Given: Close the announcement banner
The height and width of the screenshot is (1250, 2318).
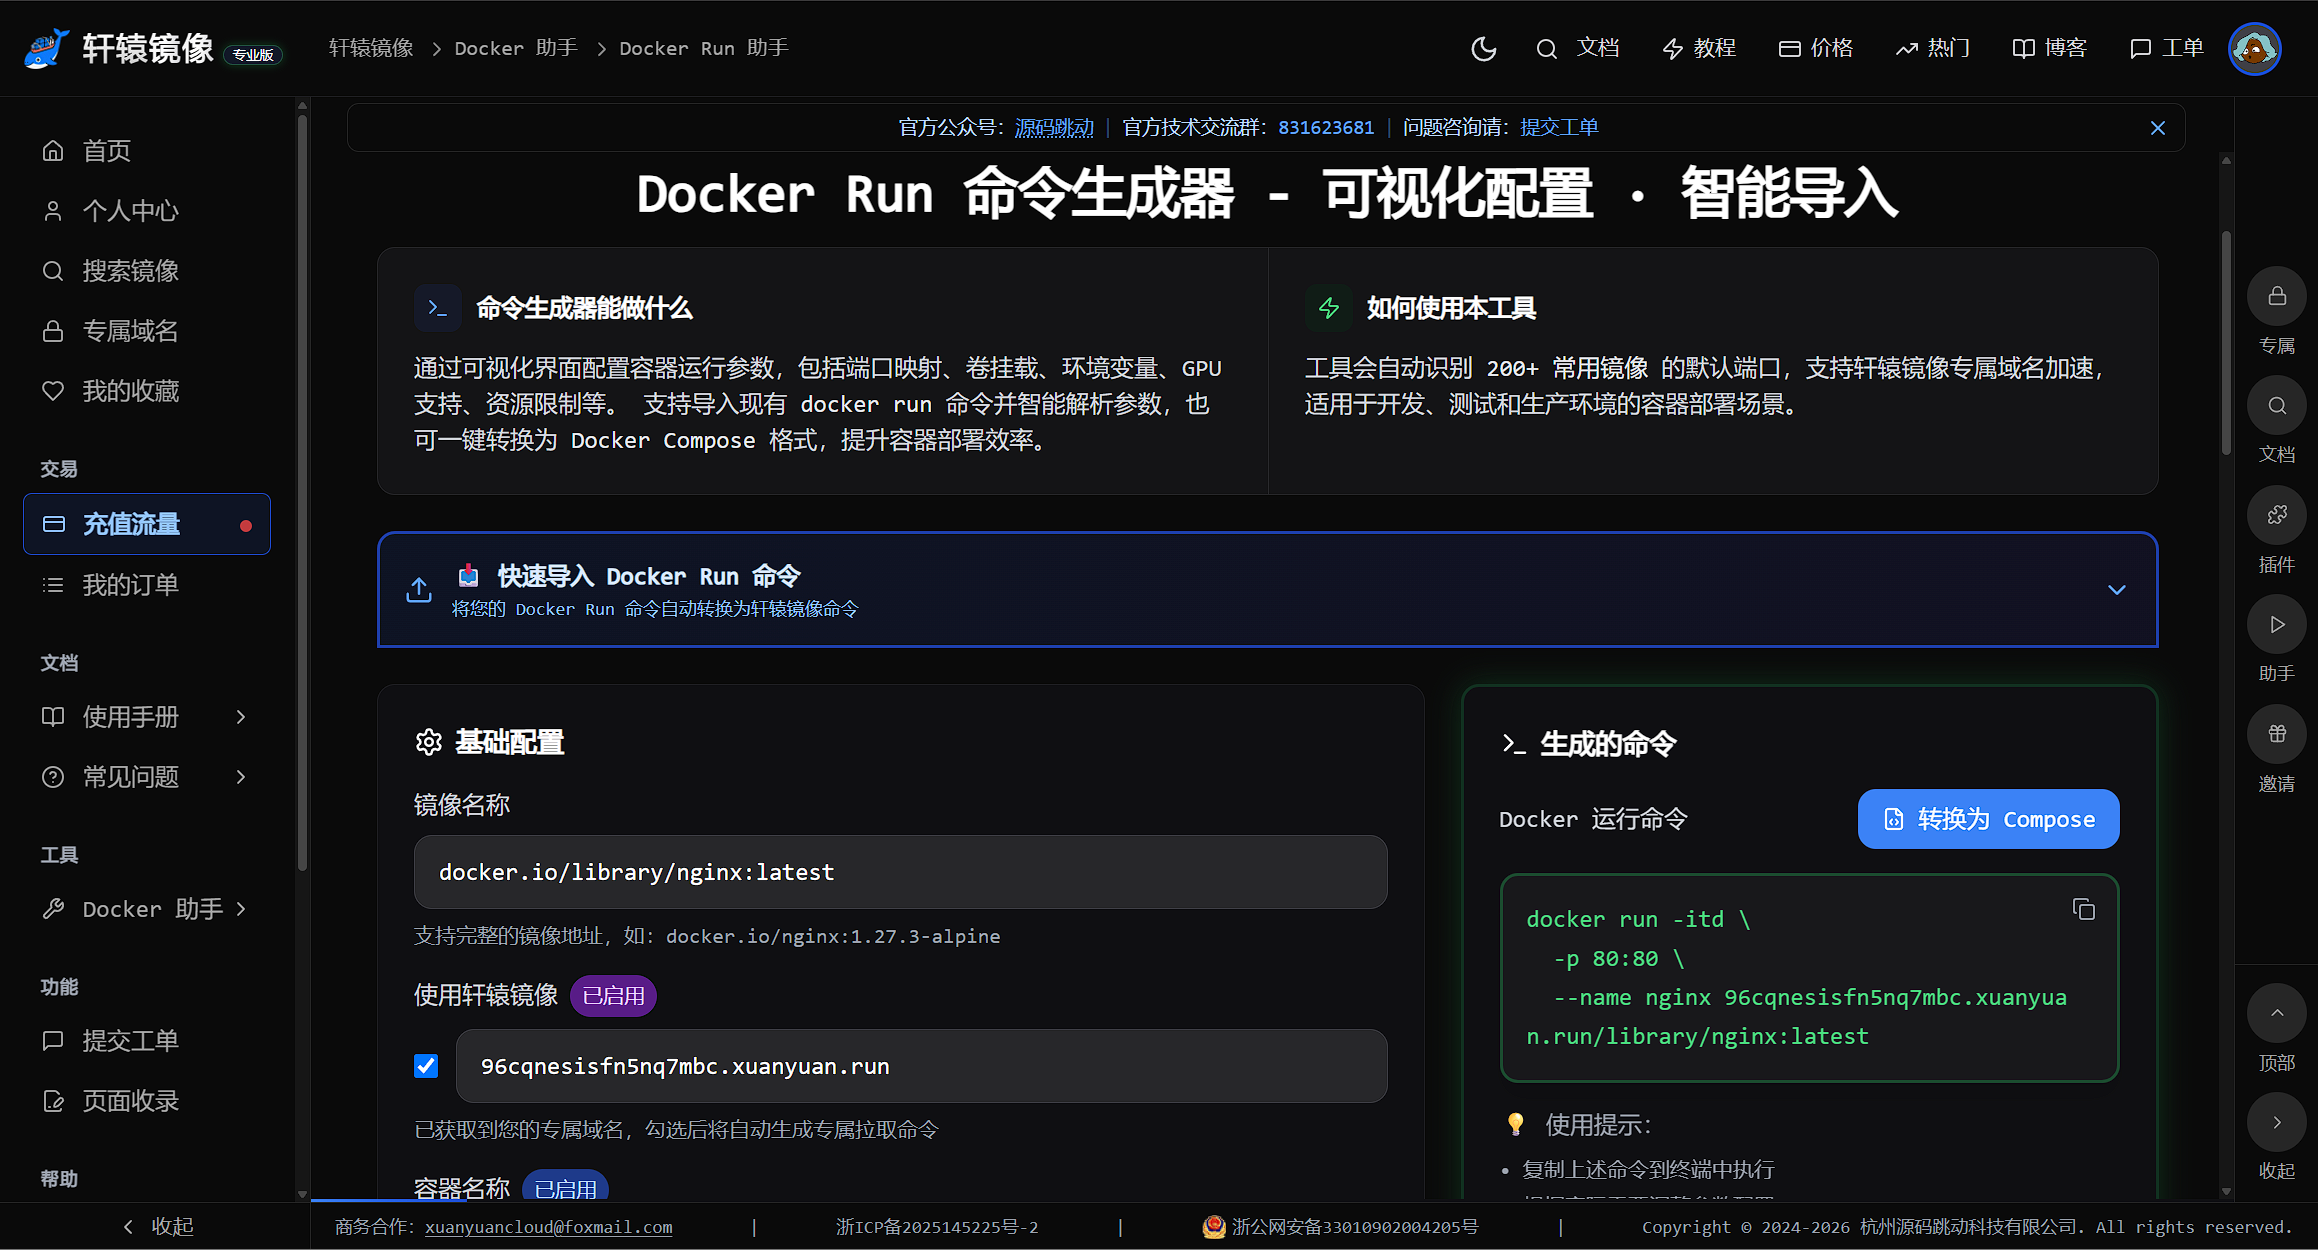Looking at the screenshot, I should 2158,128.
